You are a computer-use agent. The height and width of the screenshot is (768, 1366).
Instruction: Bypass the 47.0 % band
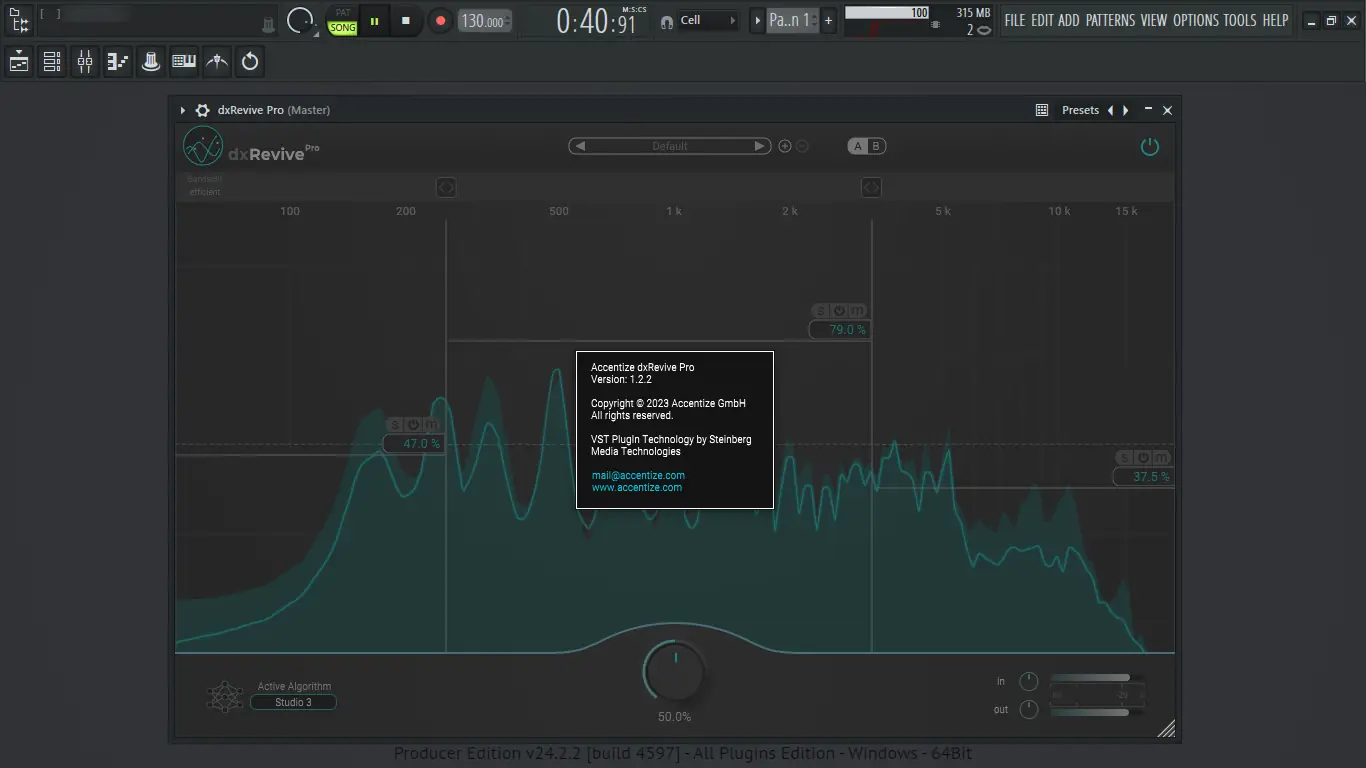tap(413, 425)
